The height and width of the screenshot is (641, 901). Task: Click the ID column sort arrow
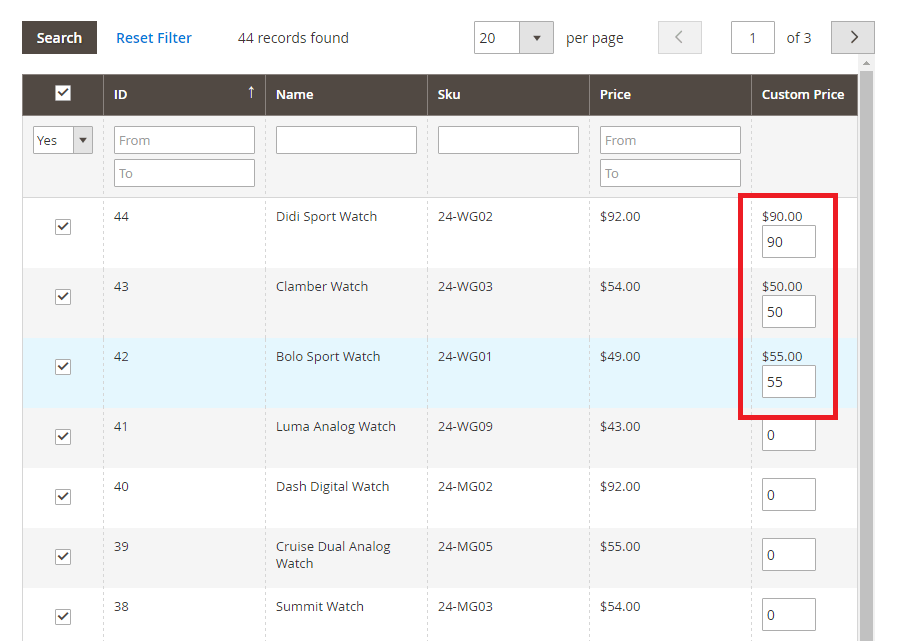[251, 93]
